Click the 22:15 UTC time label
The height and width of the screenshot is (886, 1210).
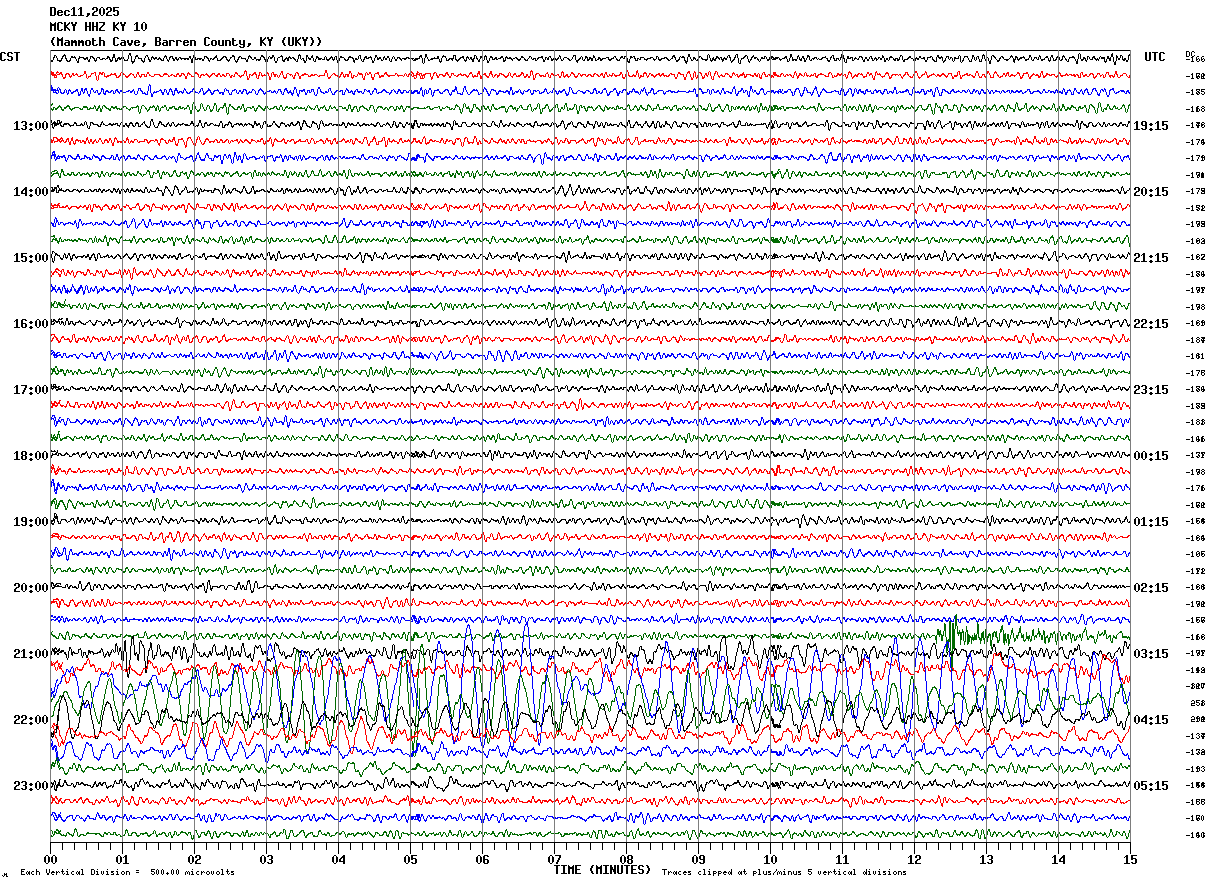[x=1151, y=324]
